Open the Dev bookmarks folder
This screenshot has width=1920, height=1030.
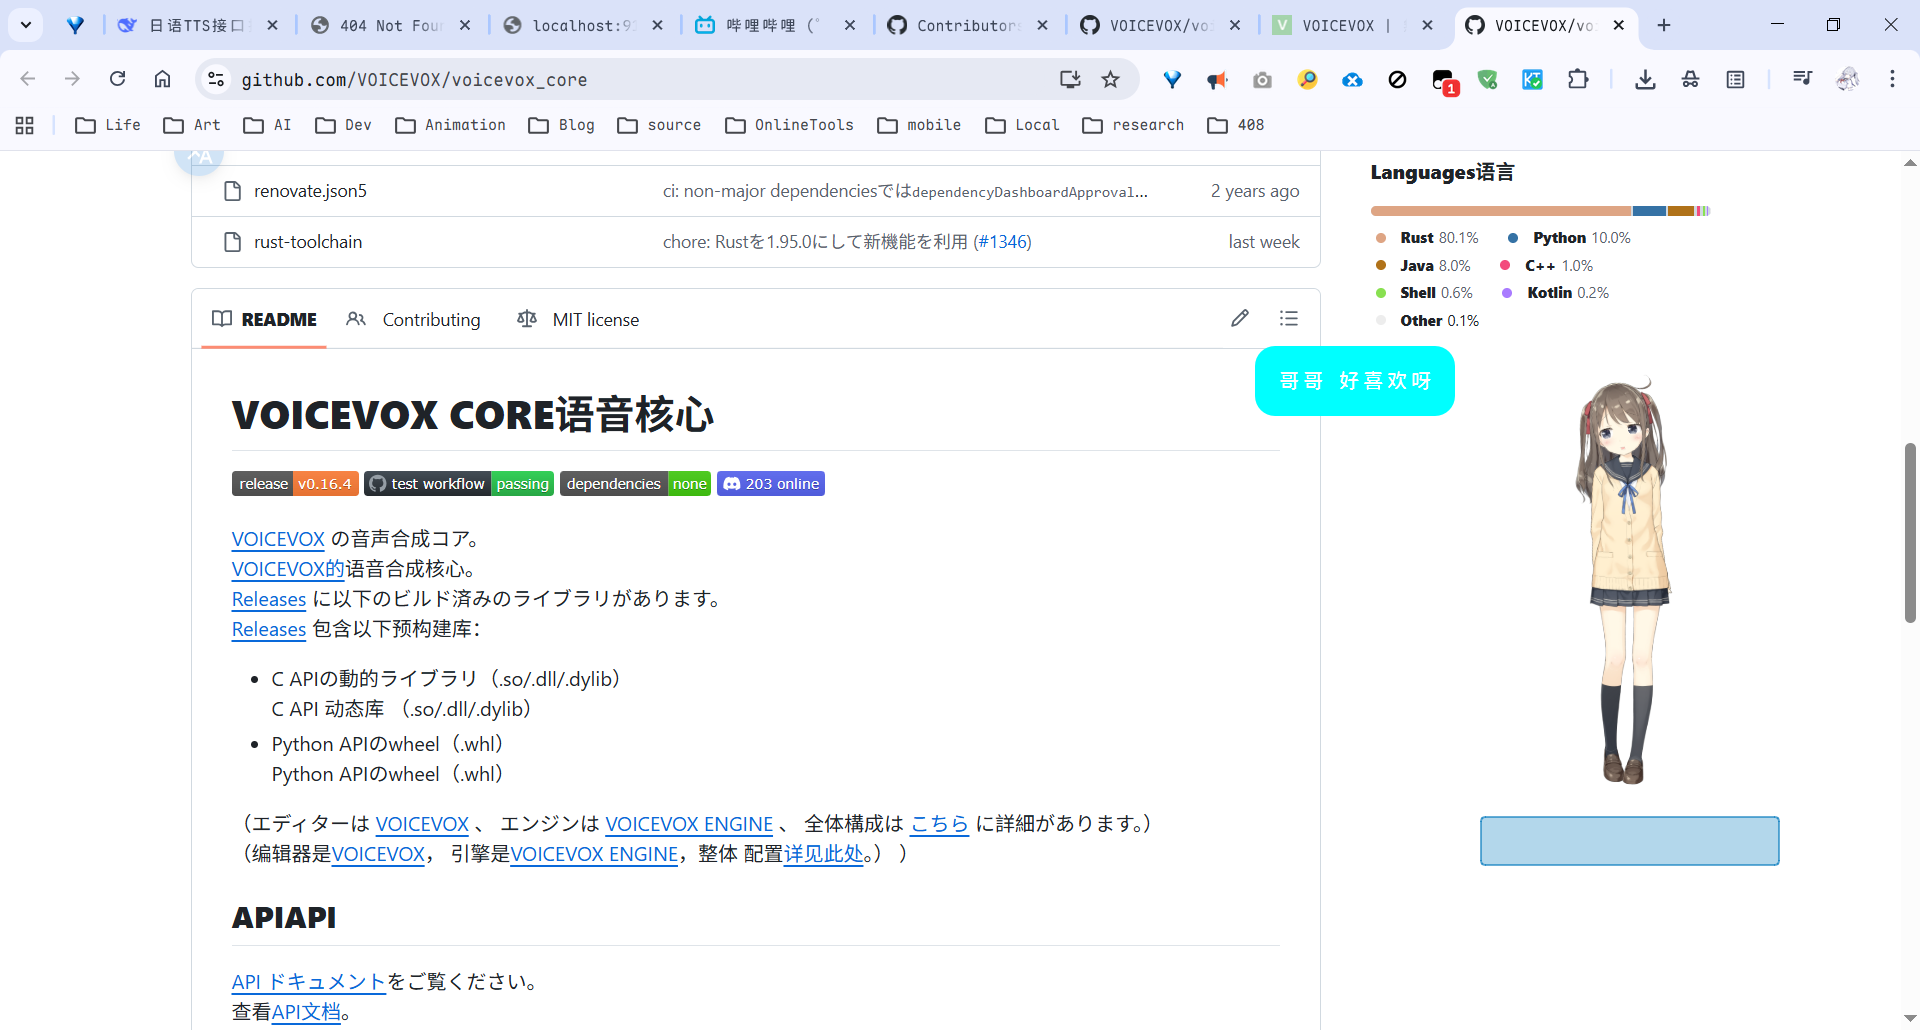343,125
